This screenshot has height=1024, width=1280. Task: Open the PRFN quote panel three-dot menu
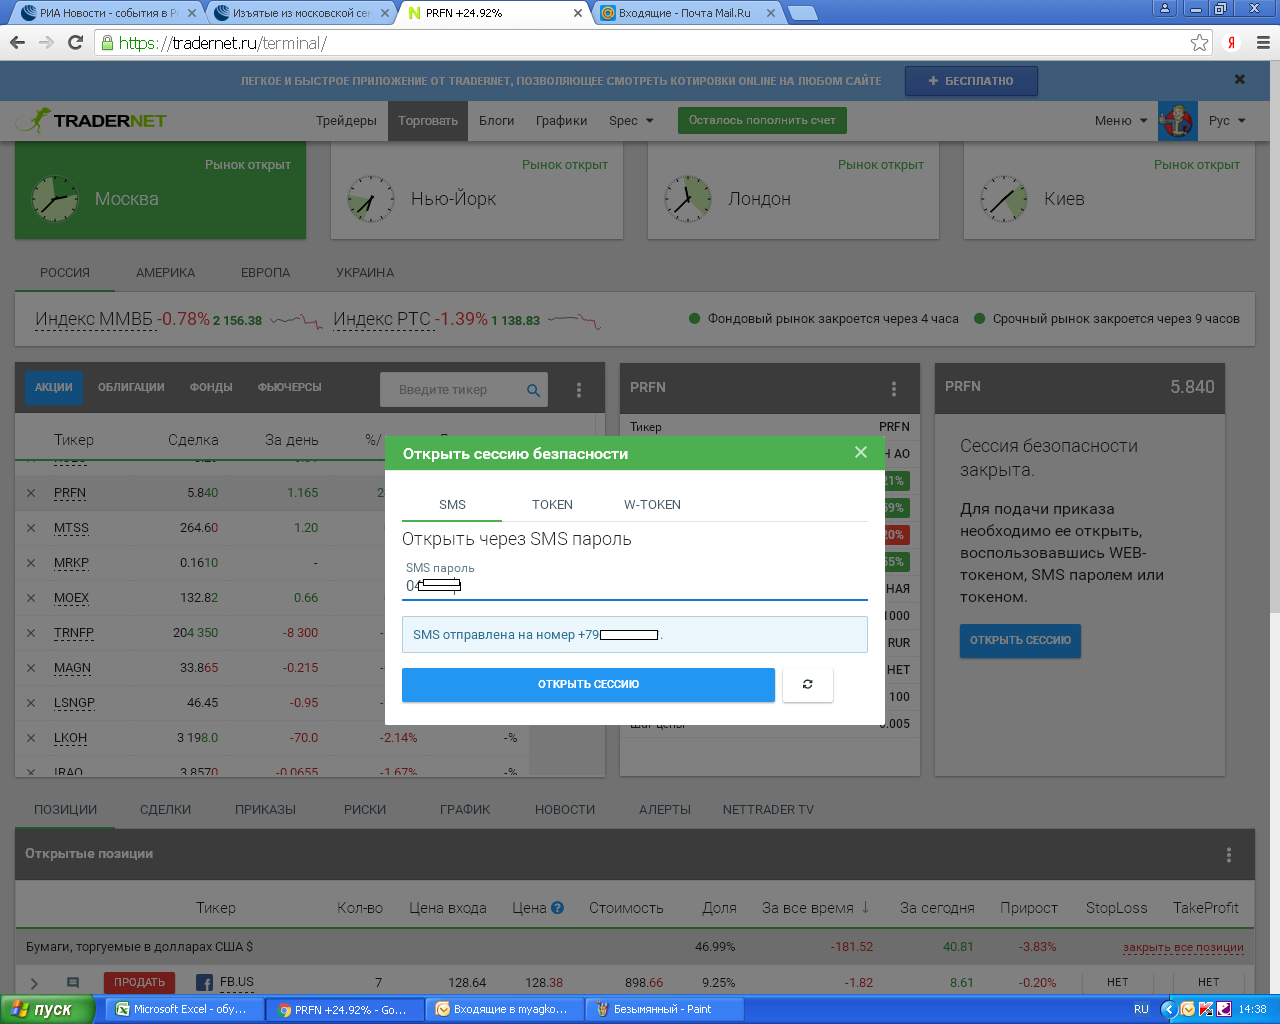[x=894, y=389]
